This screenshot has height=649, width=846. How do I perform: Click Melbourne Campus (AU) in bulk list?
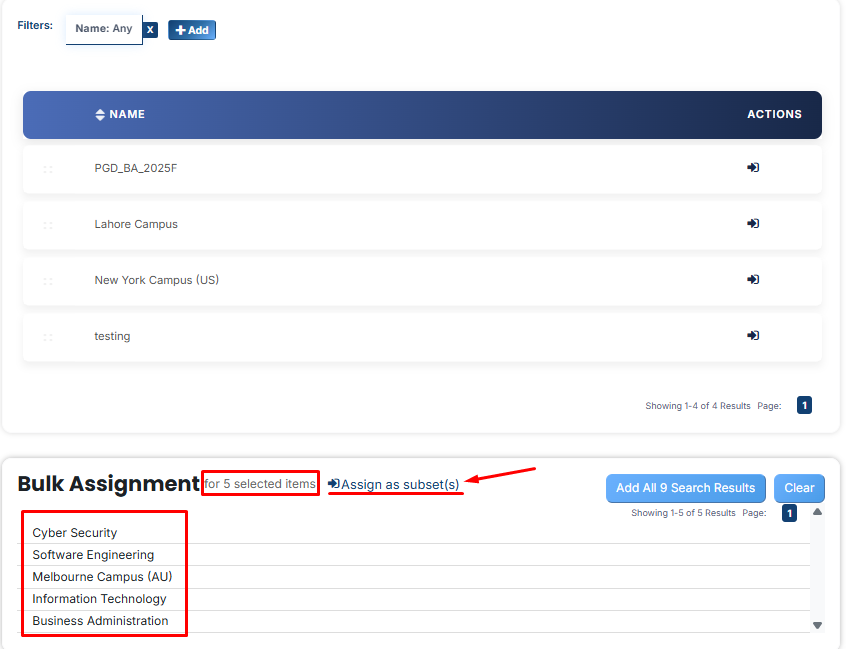[x=102, y=577]
